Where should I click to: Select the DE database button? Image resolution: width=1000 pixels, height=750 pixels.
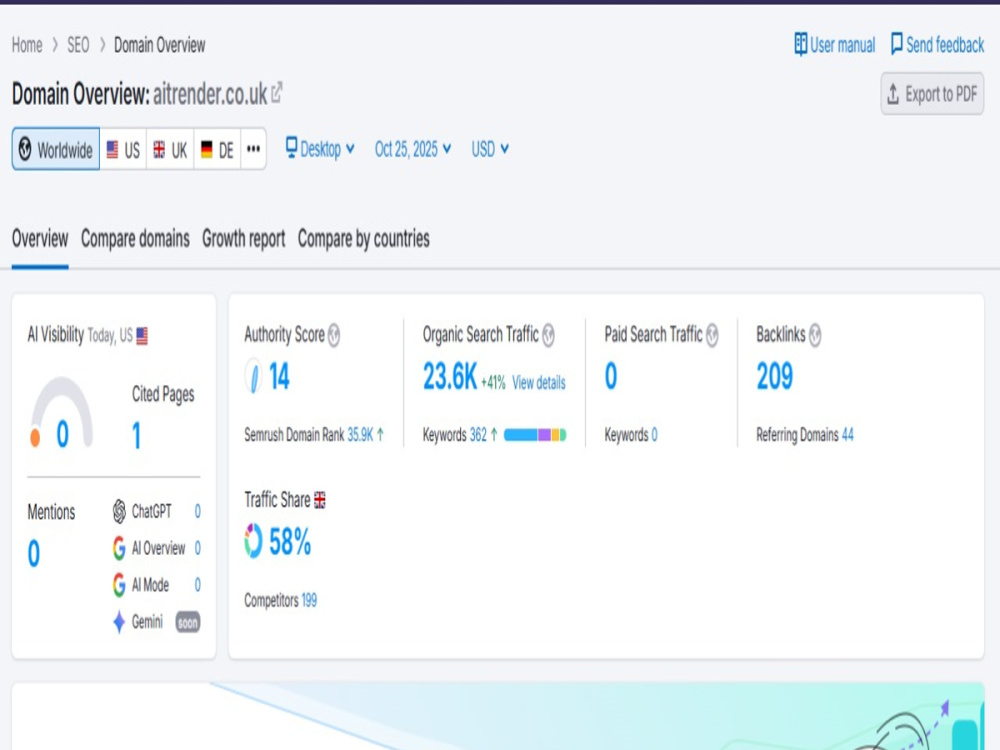217,149
